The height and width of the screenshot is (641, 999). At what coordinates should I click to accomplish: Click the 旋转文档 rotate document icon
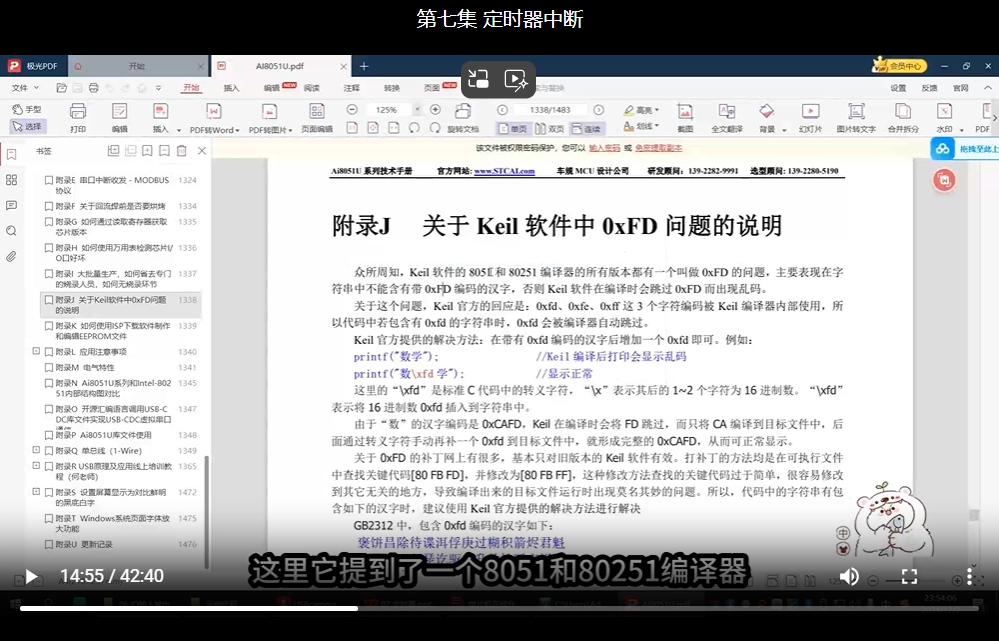click(x=463, y=118)
